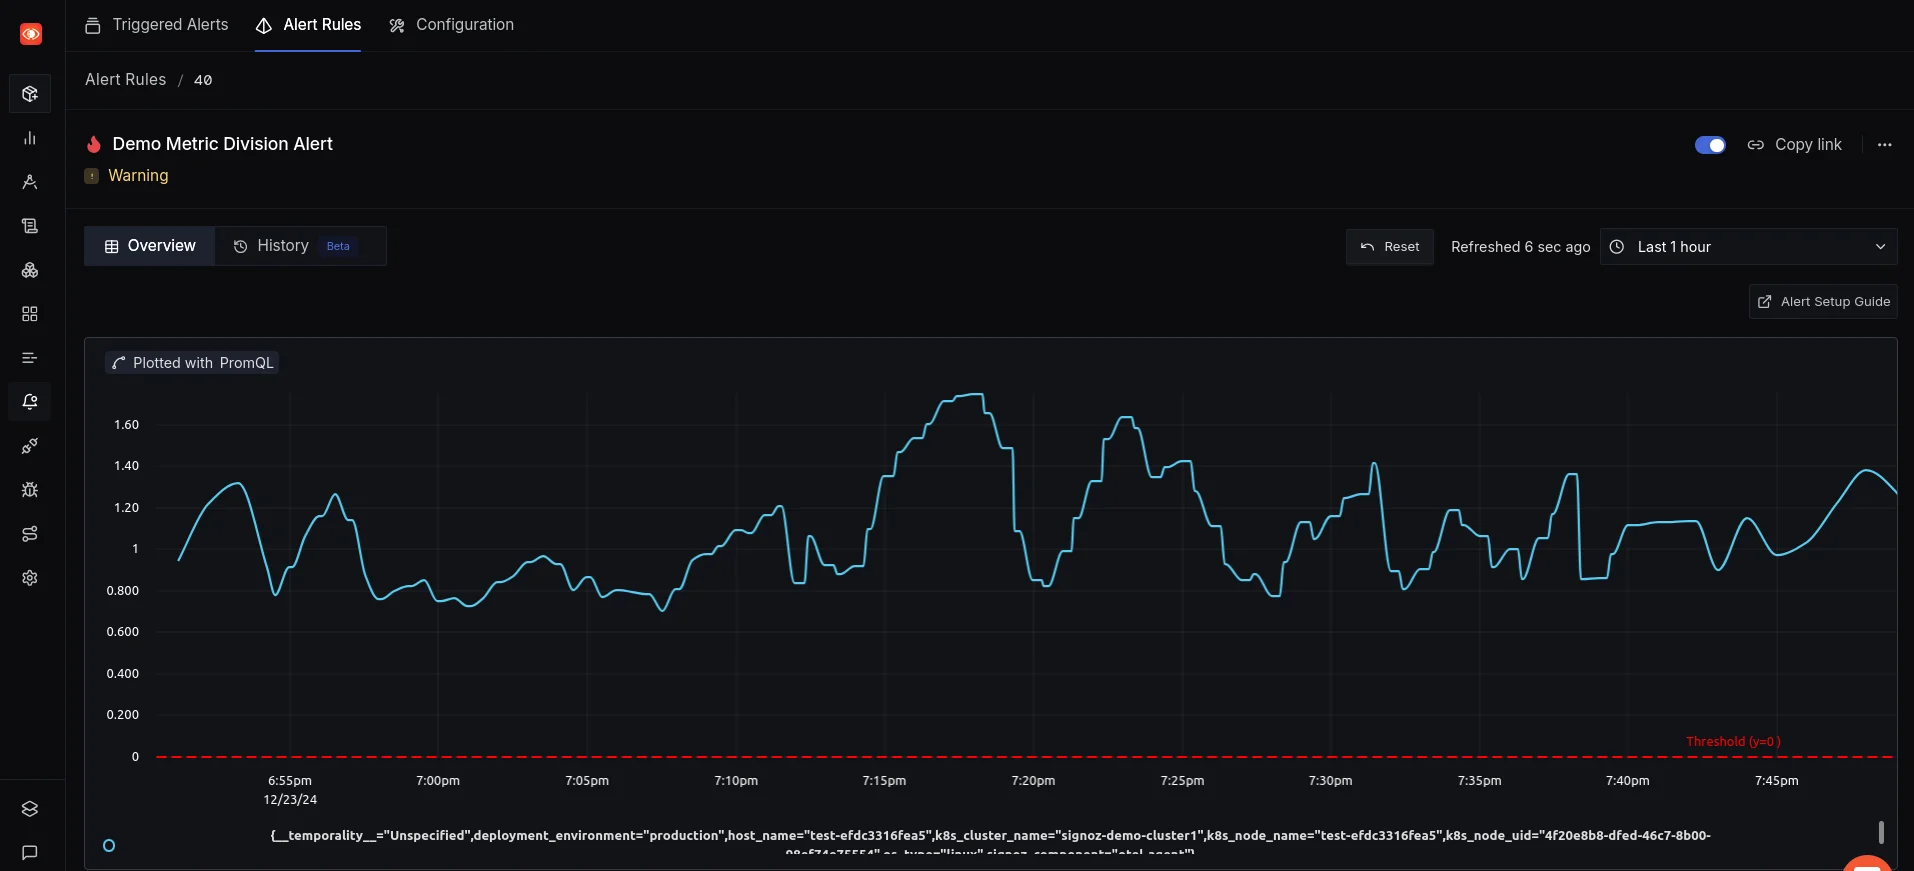Open the Settings gear icon in sidebar

pos(30,578)
